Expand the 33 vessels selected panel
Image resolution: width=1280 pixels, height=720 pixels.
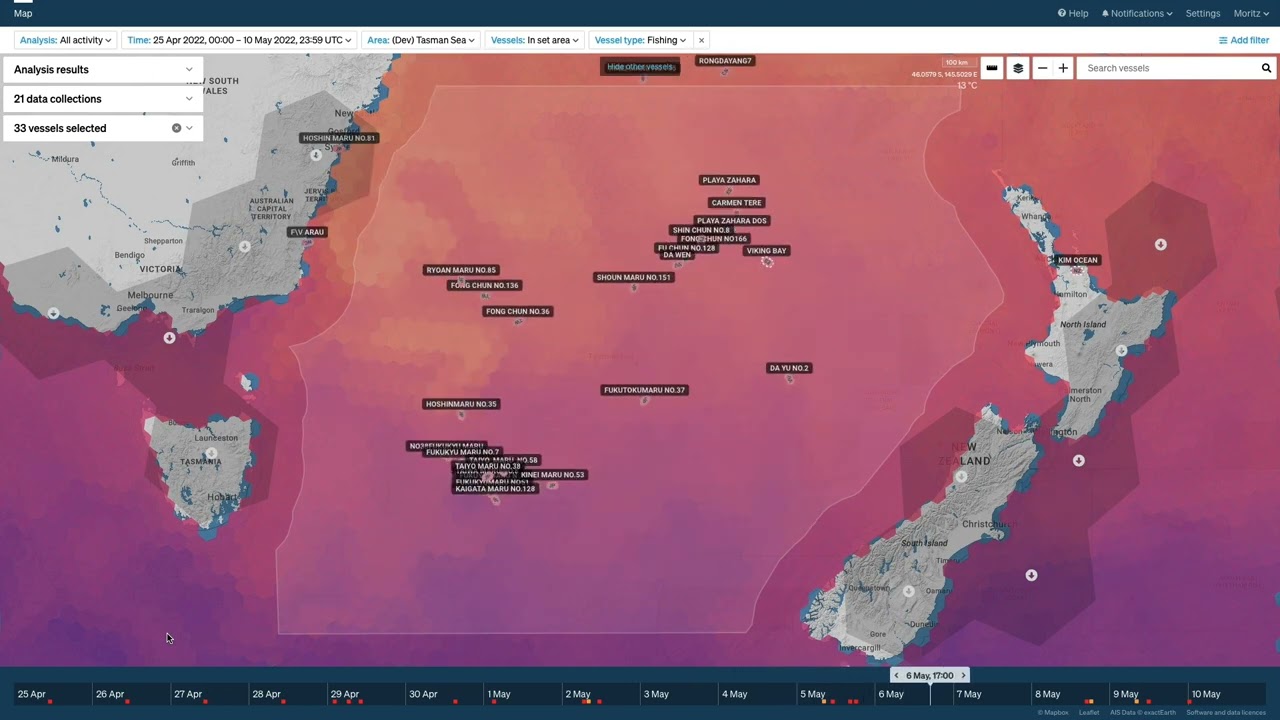(x=189, y=128)
